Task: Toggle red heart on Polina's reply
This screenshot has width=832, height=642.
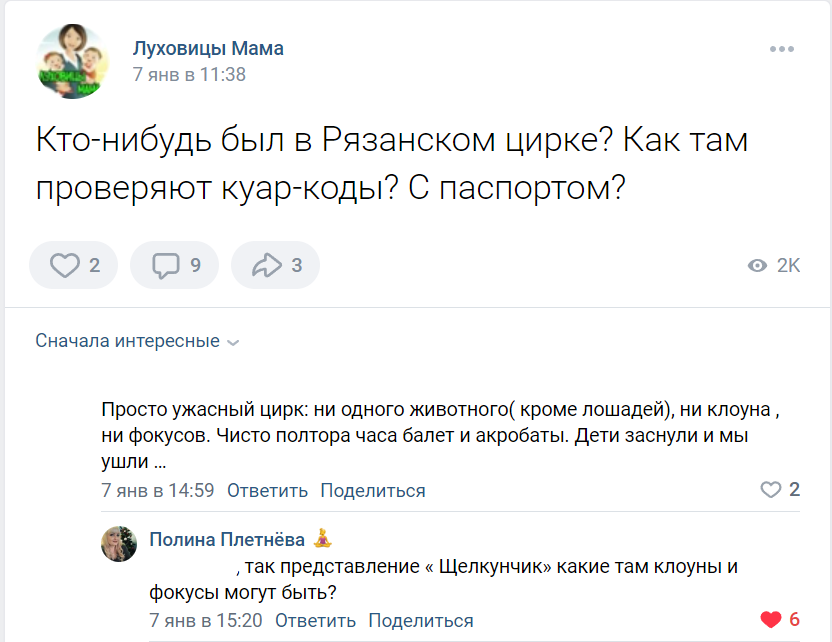Action: point(771,620)
